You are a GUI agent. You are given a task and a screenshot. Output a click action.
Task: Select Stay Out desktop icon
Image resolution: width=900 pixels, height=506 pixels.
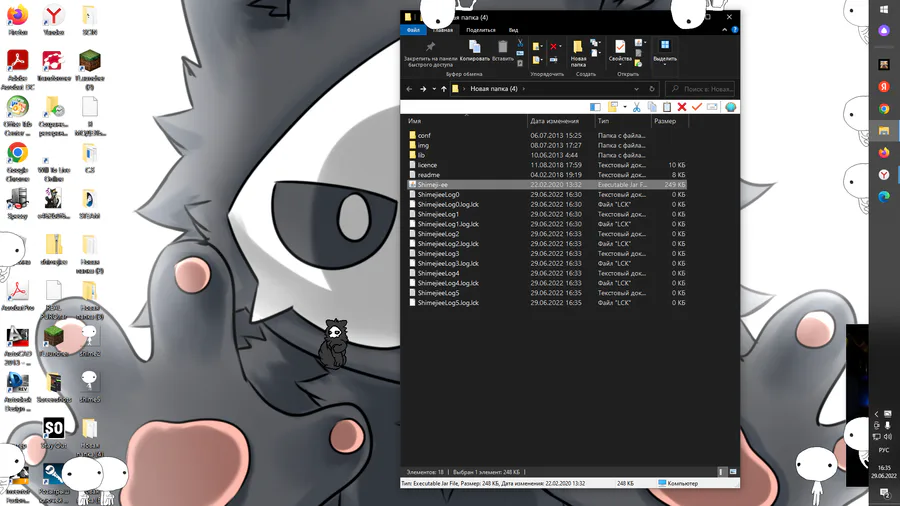click(x=53, y=433)
